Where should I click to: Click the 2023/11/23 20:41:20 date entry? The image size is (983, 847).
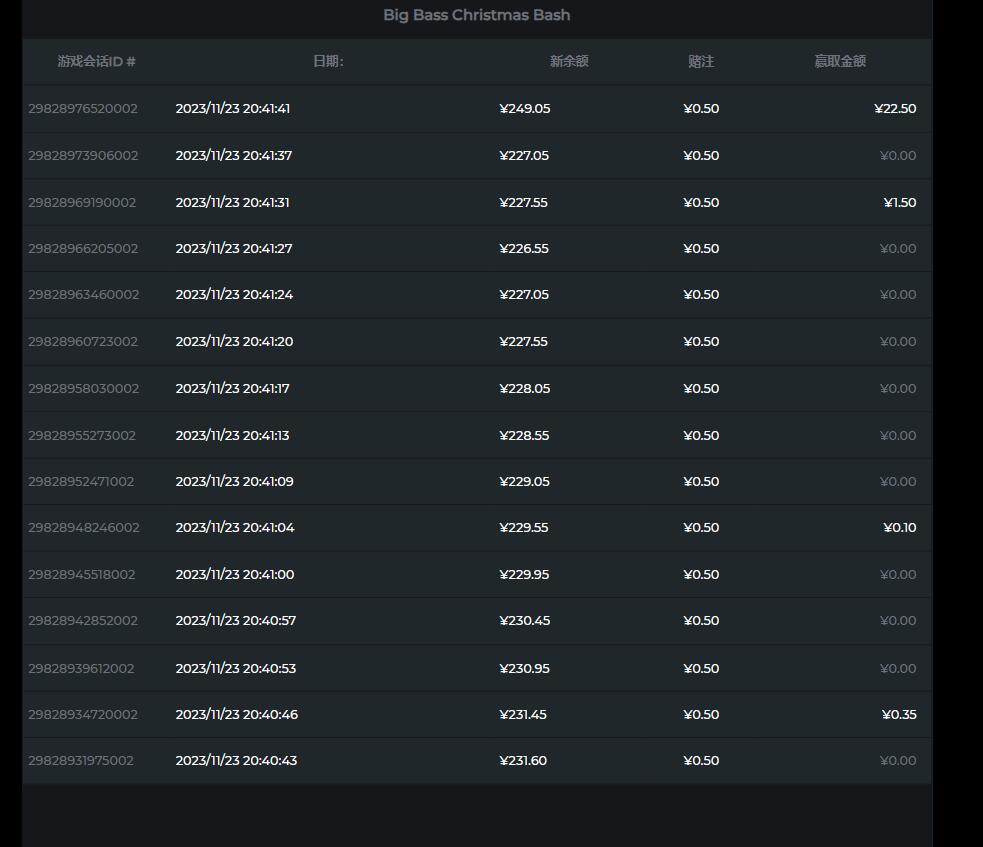[234, 342]
